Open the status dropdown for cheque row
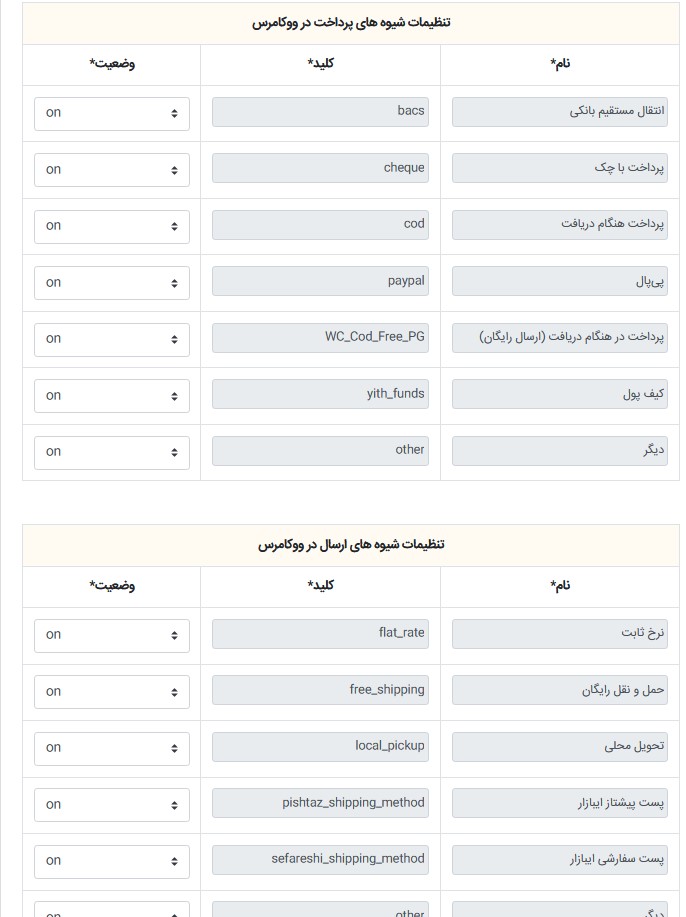 pyautogui.click(x=112, y=169)
